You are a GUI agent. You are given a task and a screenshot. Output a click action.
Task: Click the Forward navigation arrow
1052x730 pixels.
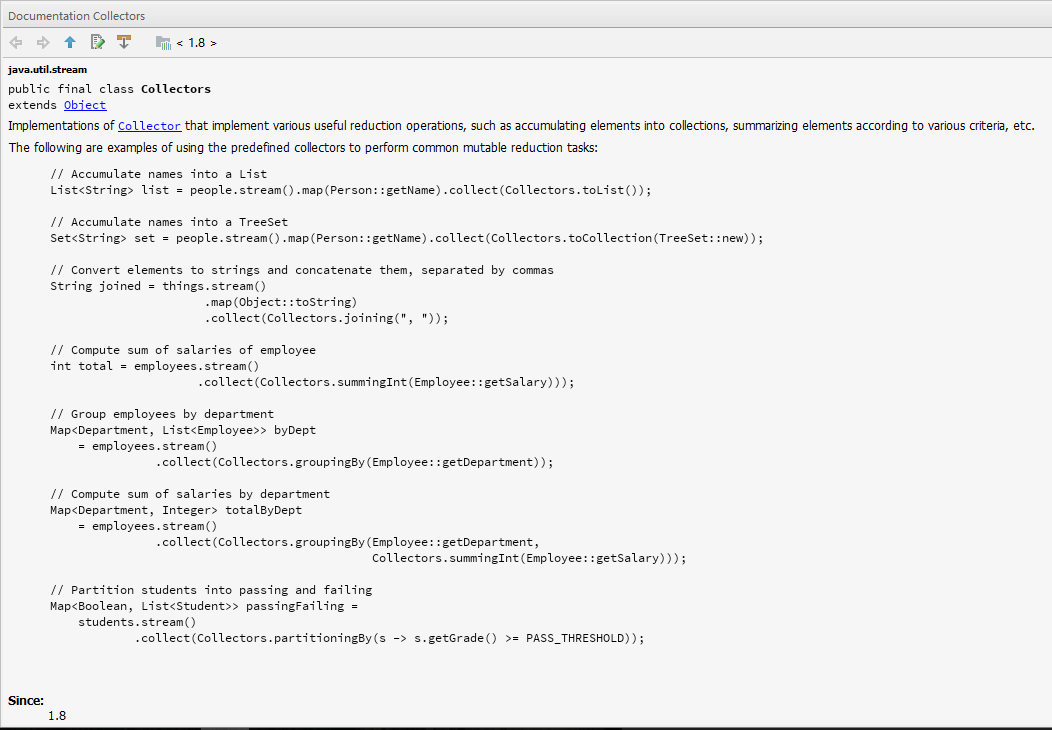tap(43, 42)
